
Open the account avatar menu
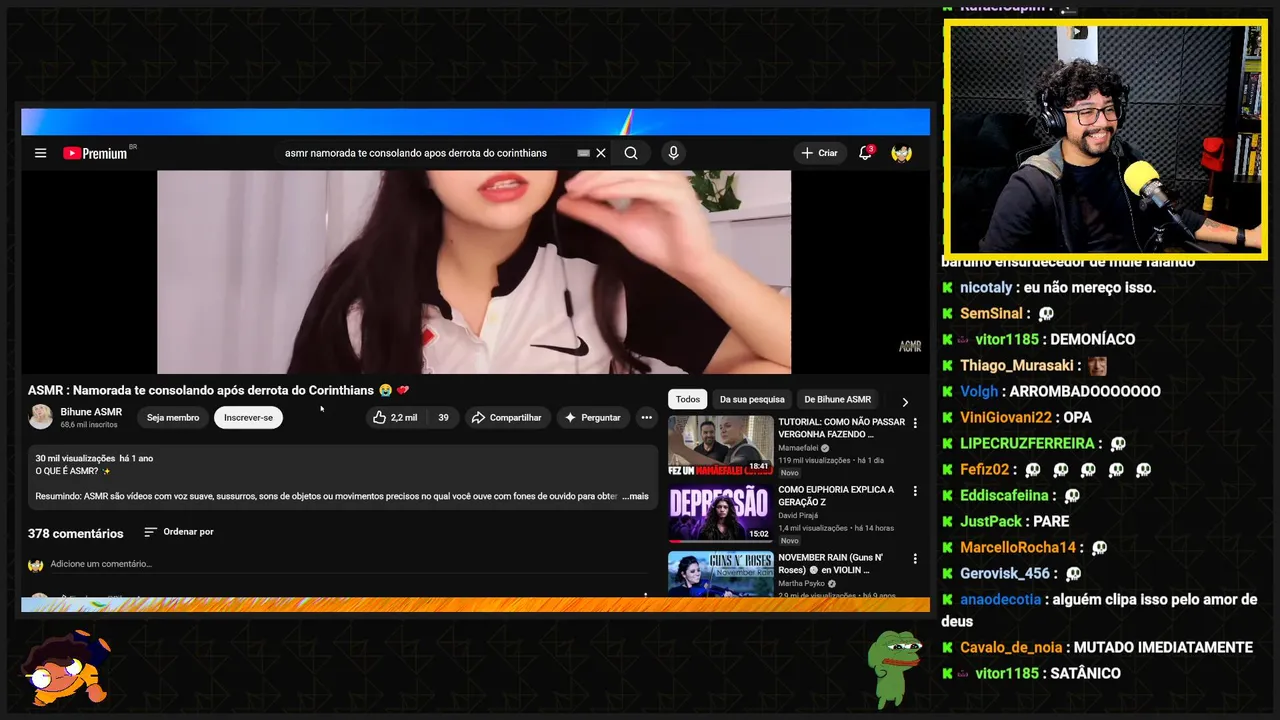point(902,153)
